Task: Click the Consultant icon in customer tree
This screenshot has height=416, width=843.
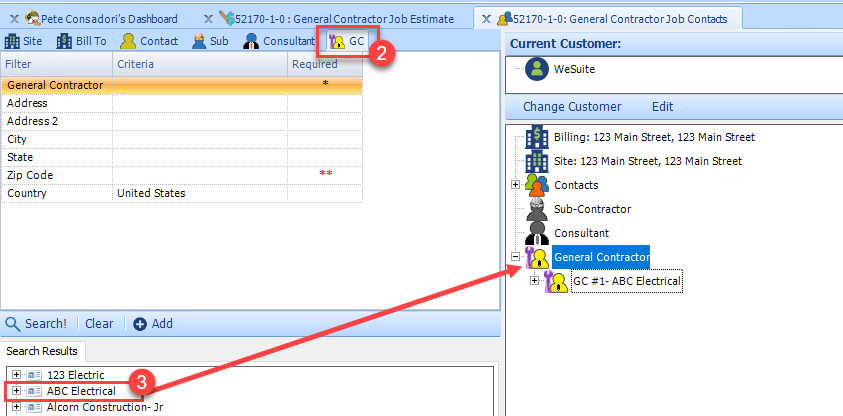Action: tap(536, 233)
